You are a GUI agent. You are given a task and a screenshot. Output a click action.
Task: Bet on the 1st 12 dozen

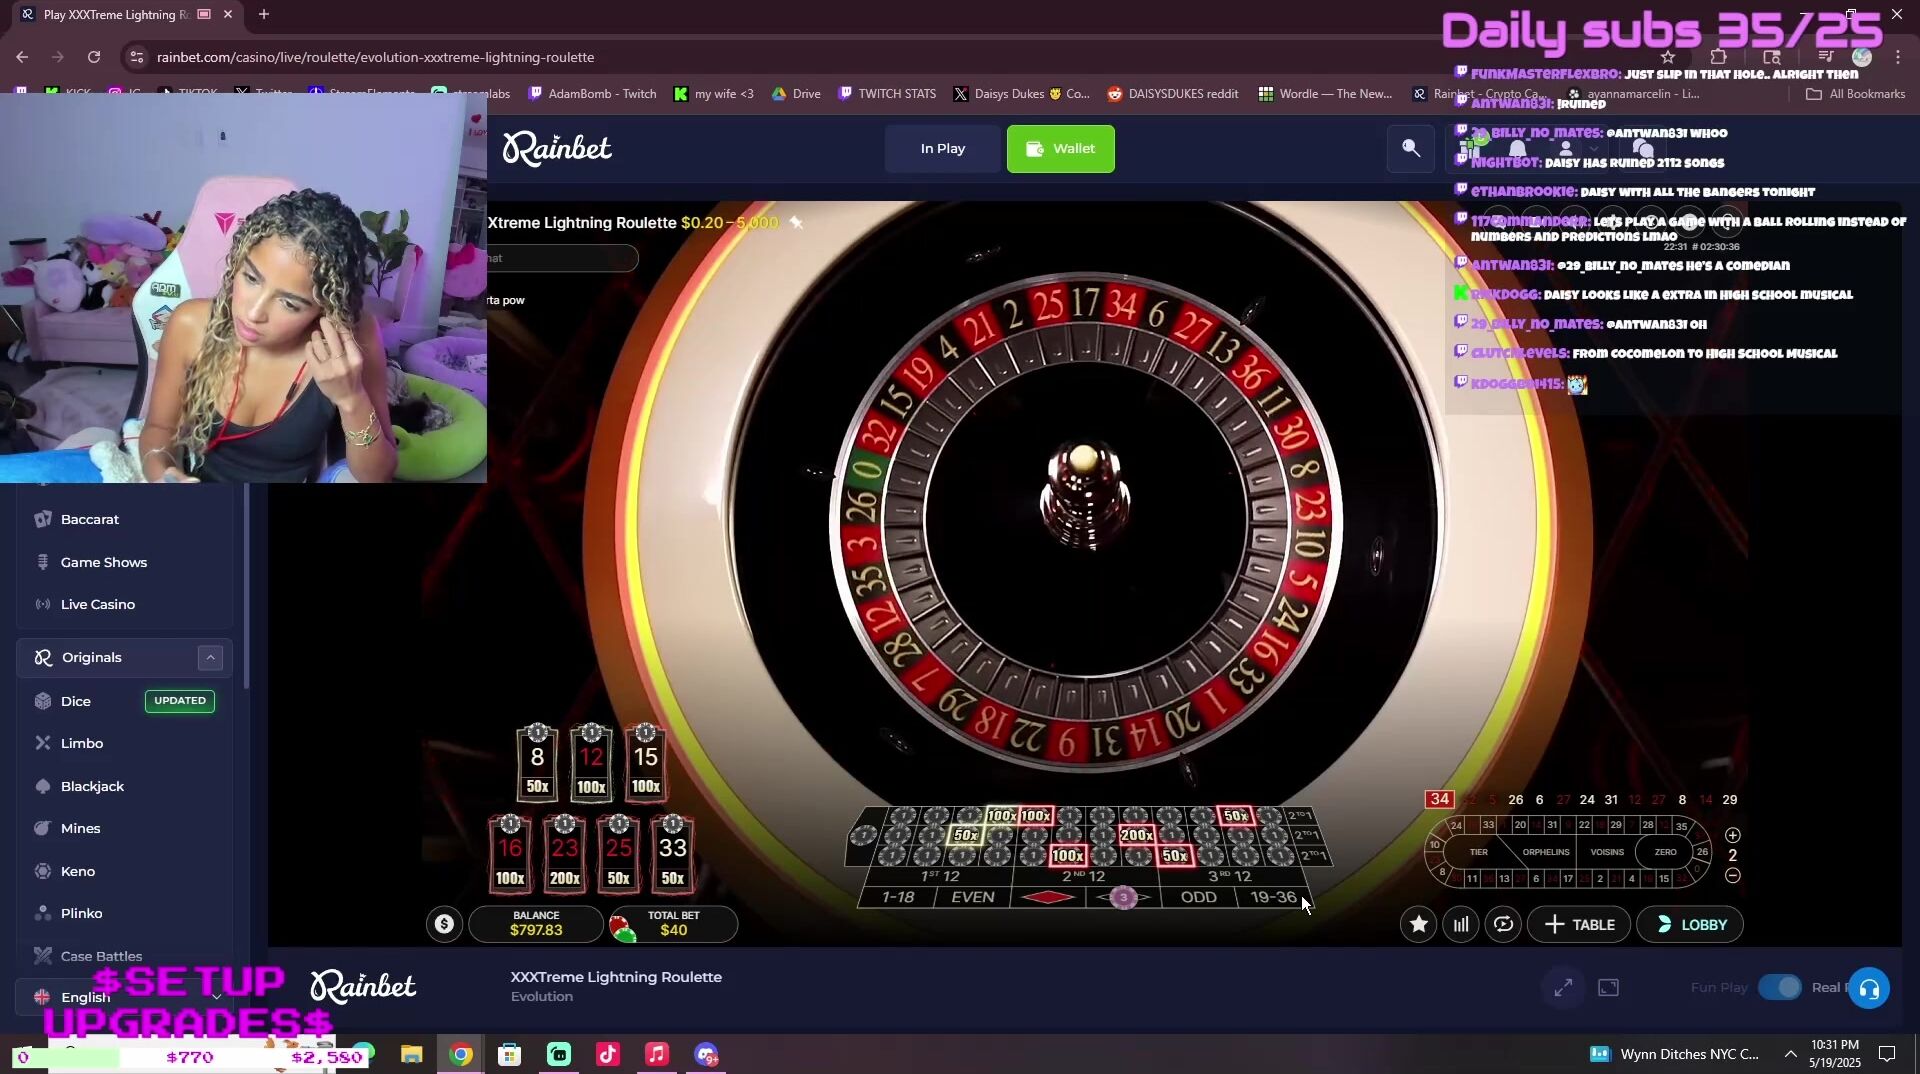click(940, 876)
